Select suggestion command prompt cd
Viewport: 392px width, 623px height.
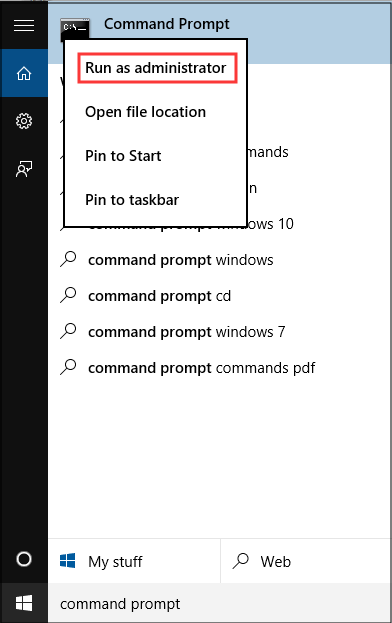click(219, 296)
